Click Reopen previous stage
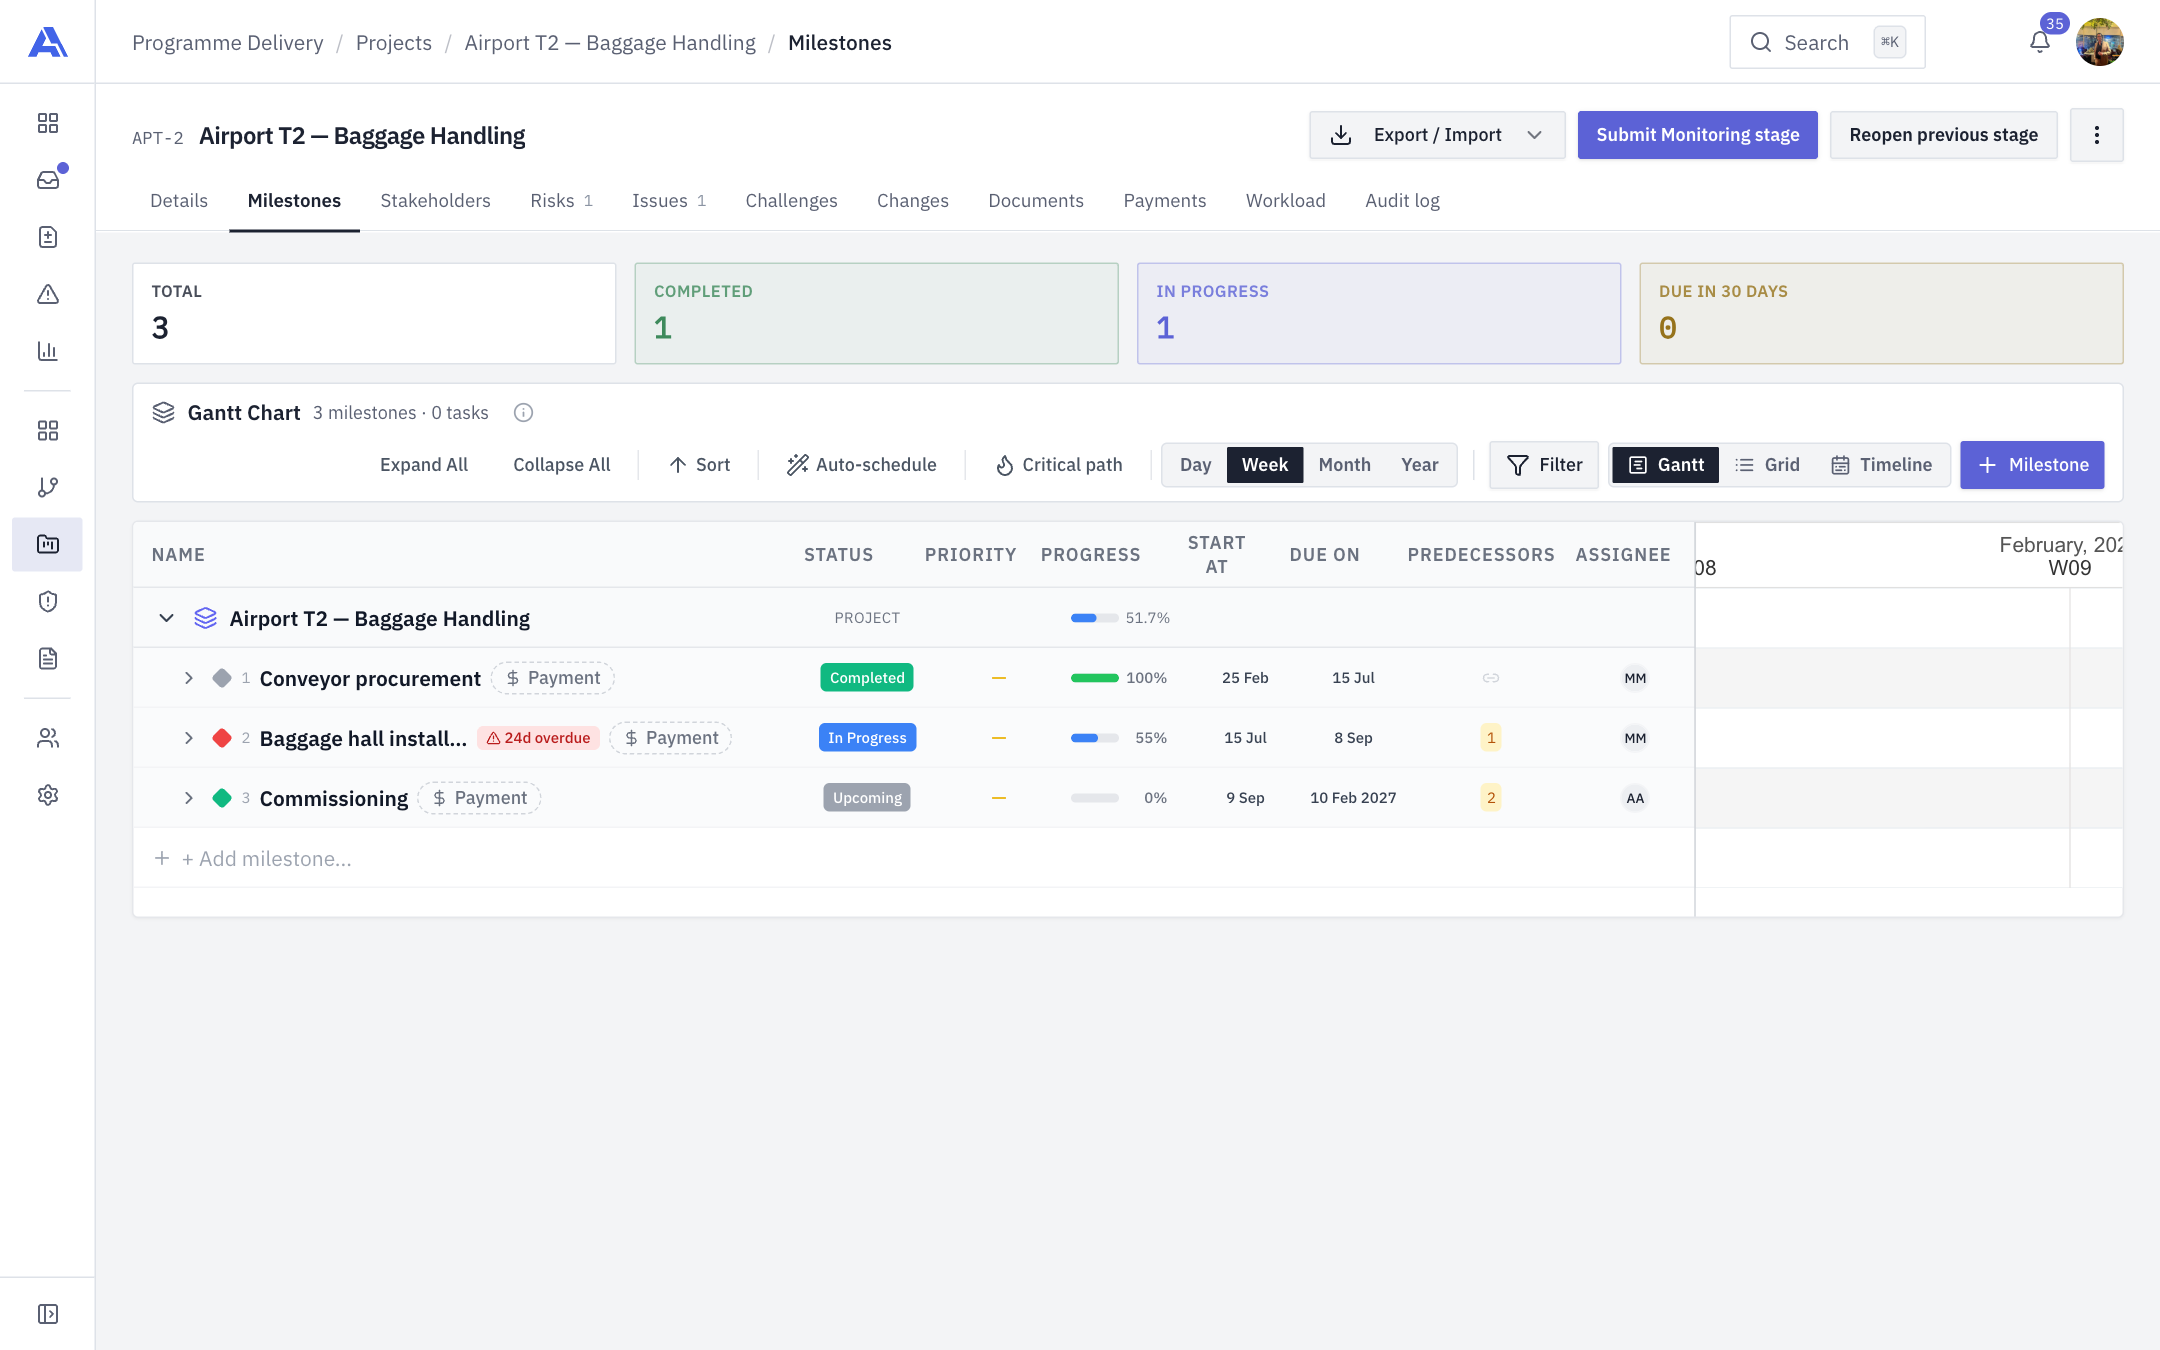The width and height of the screenshot is (2160, 1350). [1943, 135]
